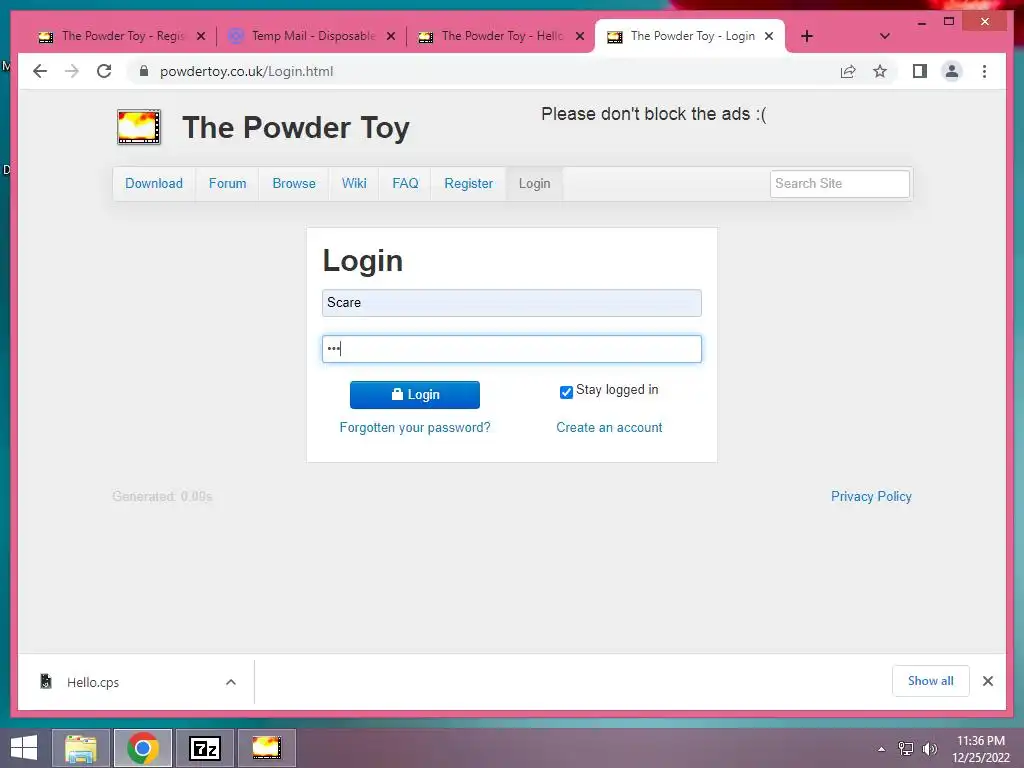Click the Search Site box
Image resolution: width=1024 pixels, height=768 pixels.
point(839,184)
